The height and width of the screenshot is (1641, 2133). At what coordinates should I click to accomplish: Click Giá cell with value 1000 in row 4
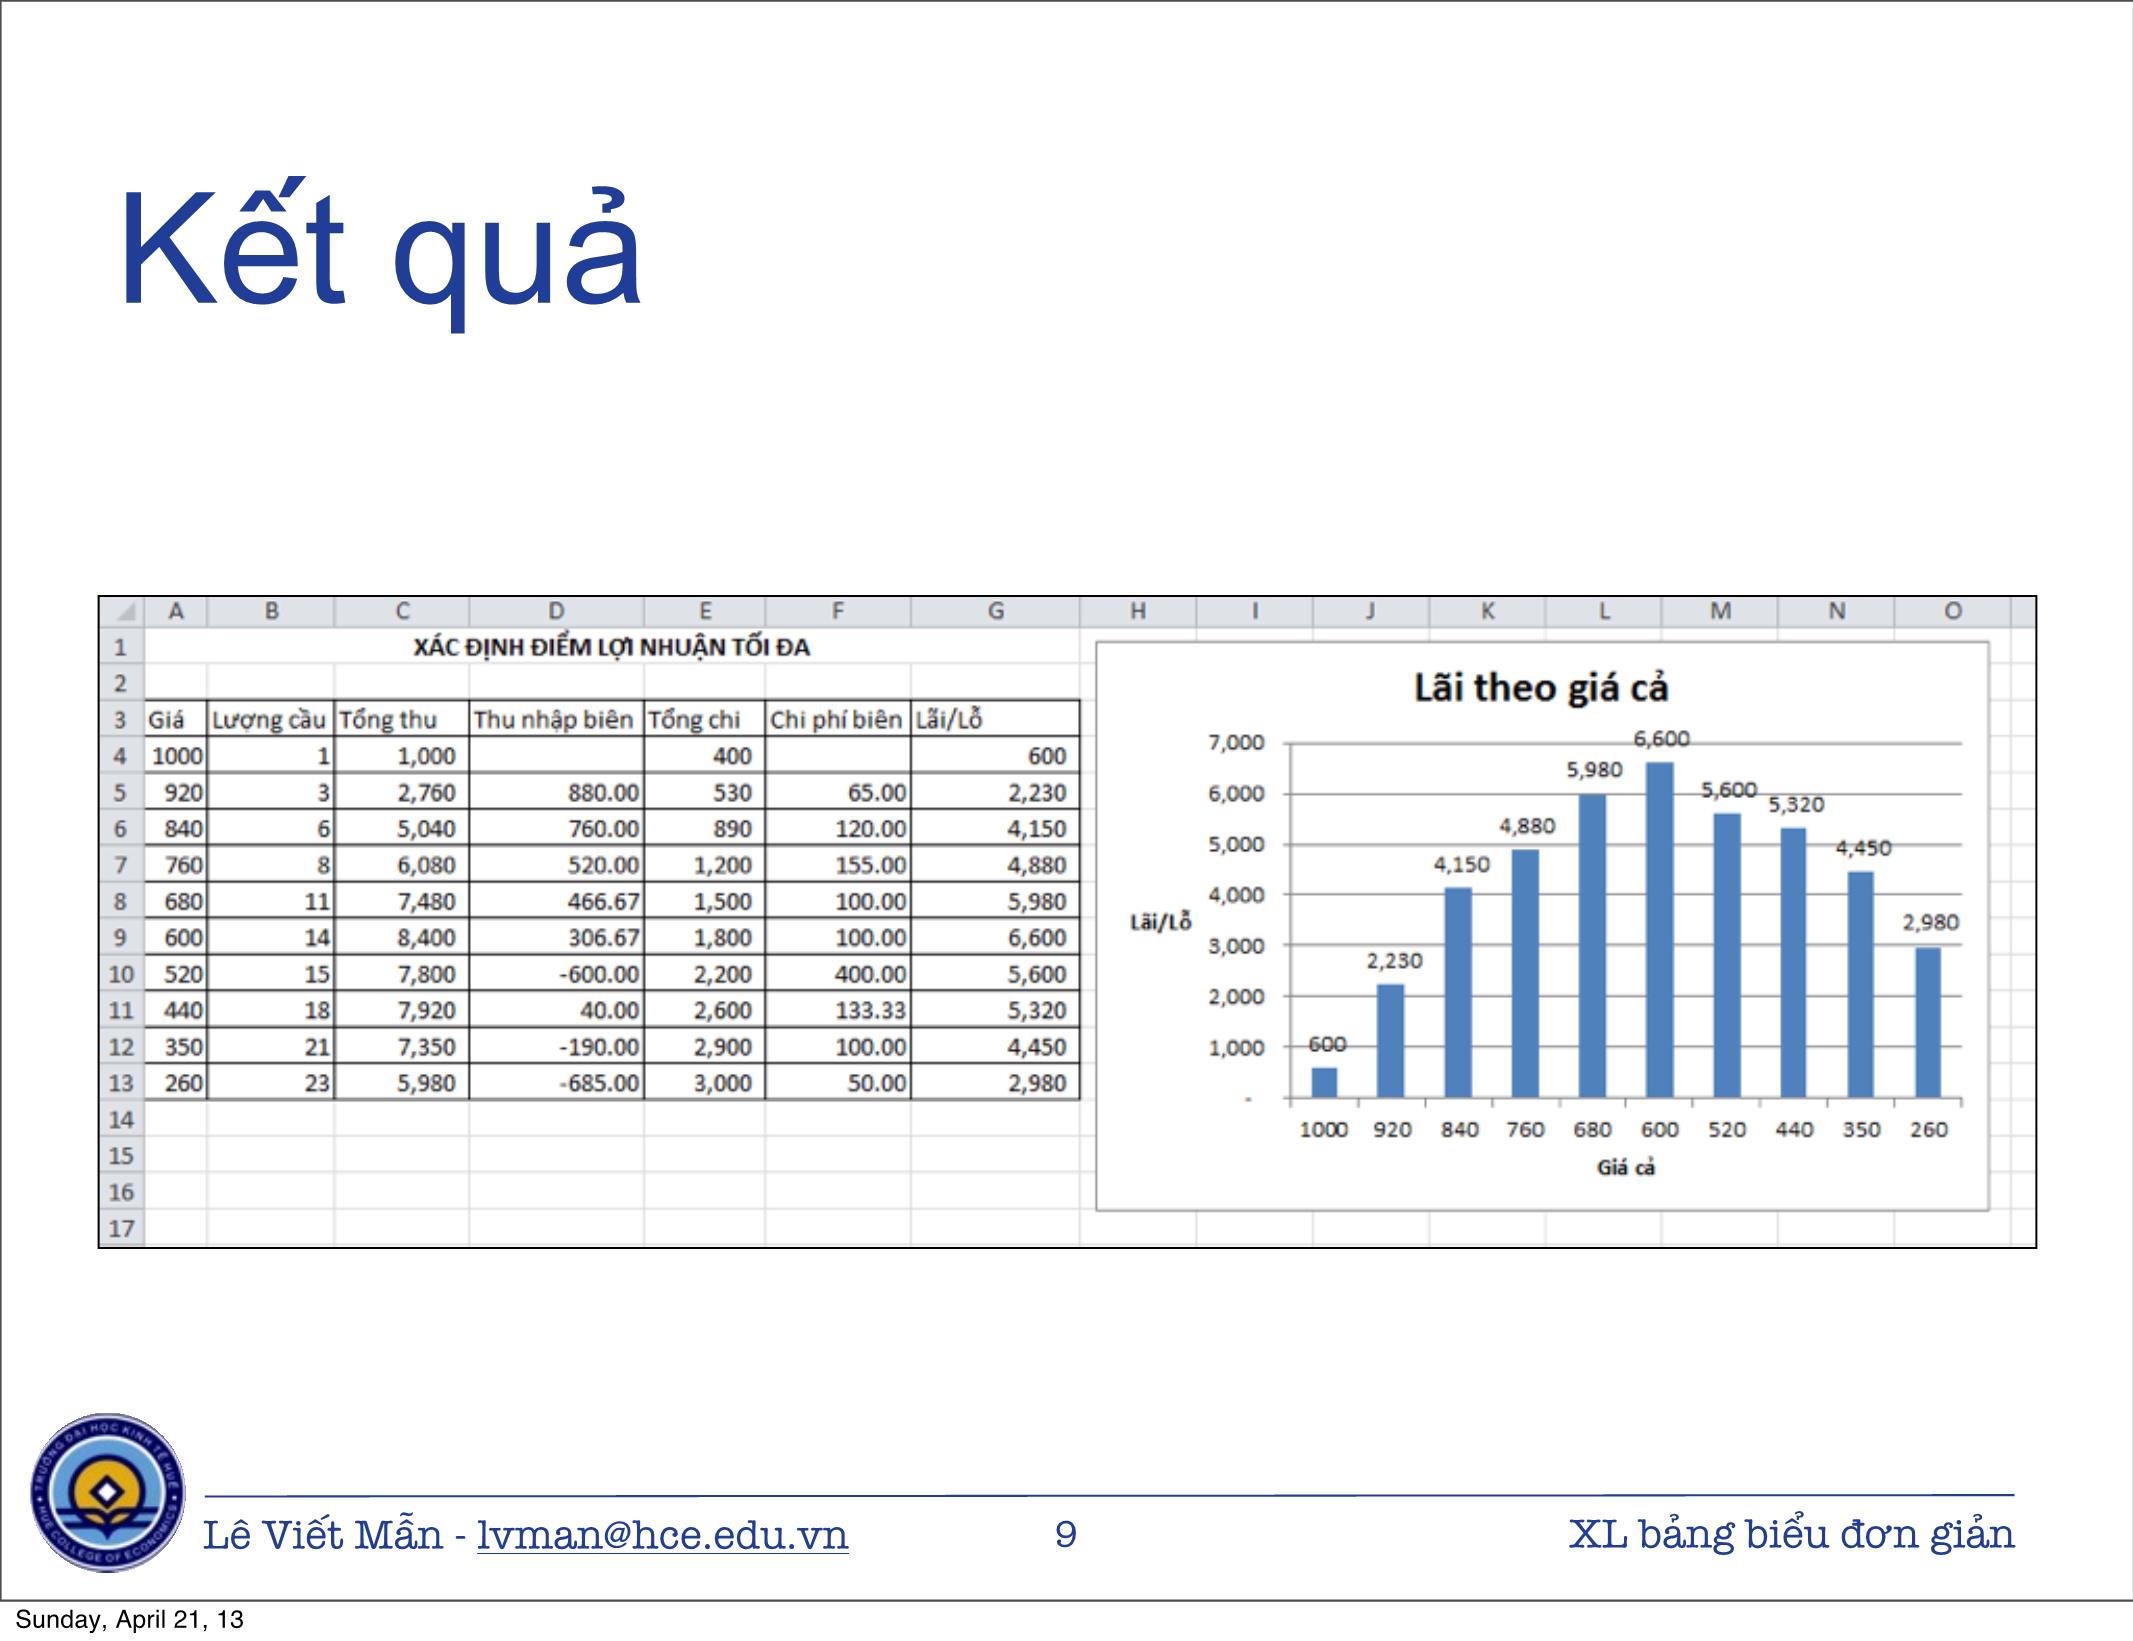coord(176,756)
